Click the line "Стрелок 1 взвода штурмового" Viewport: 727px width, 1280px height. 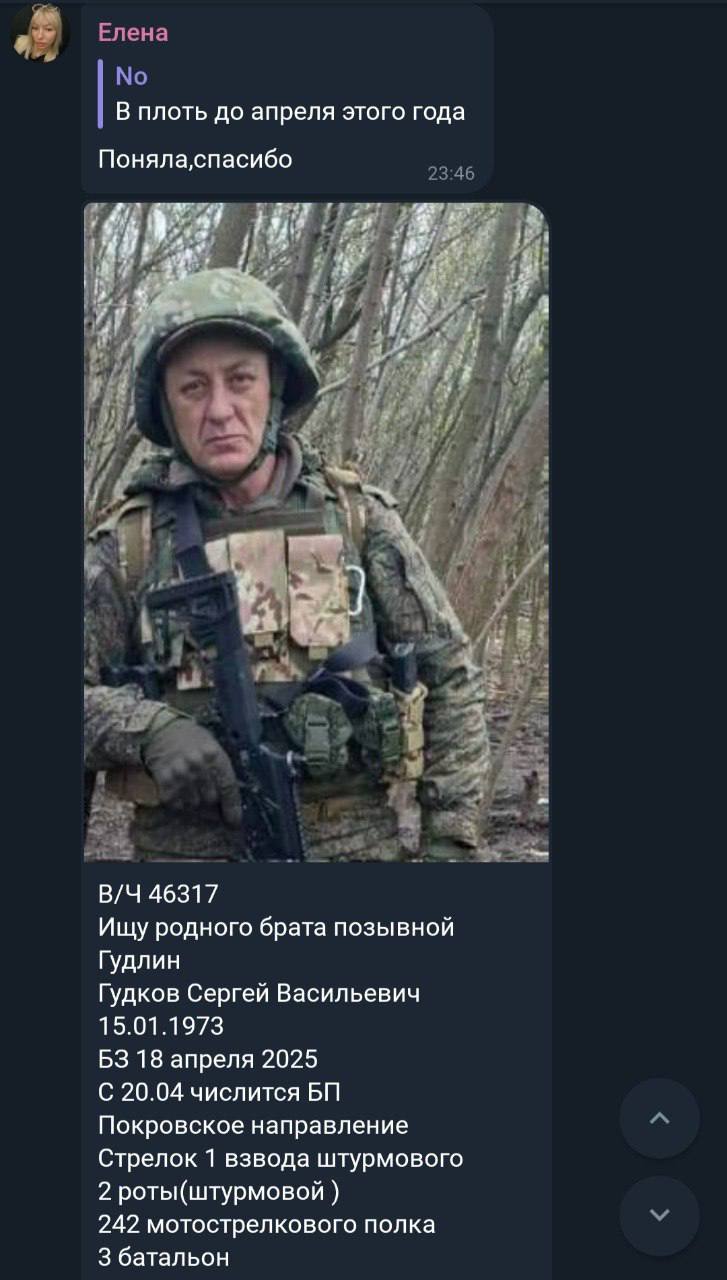click(281, 1158)
